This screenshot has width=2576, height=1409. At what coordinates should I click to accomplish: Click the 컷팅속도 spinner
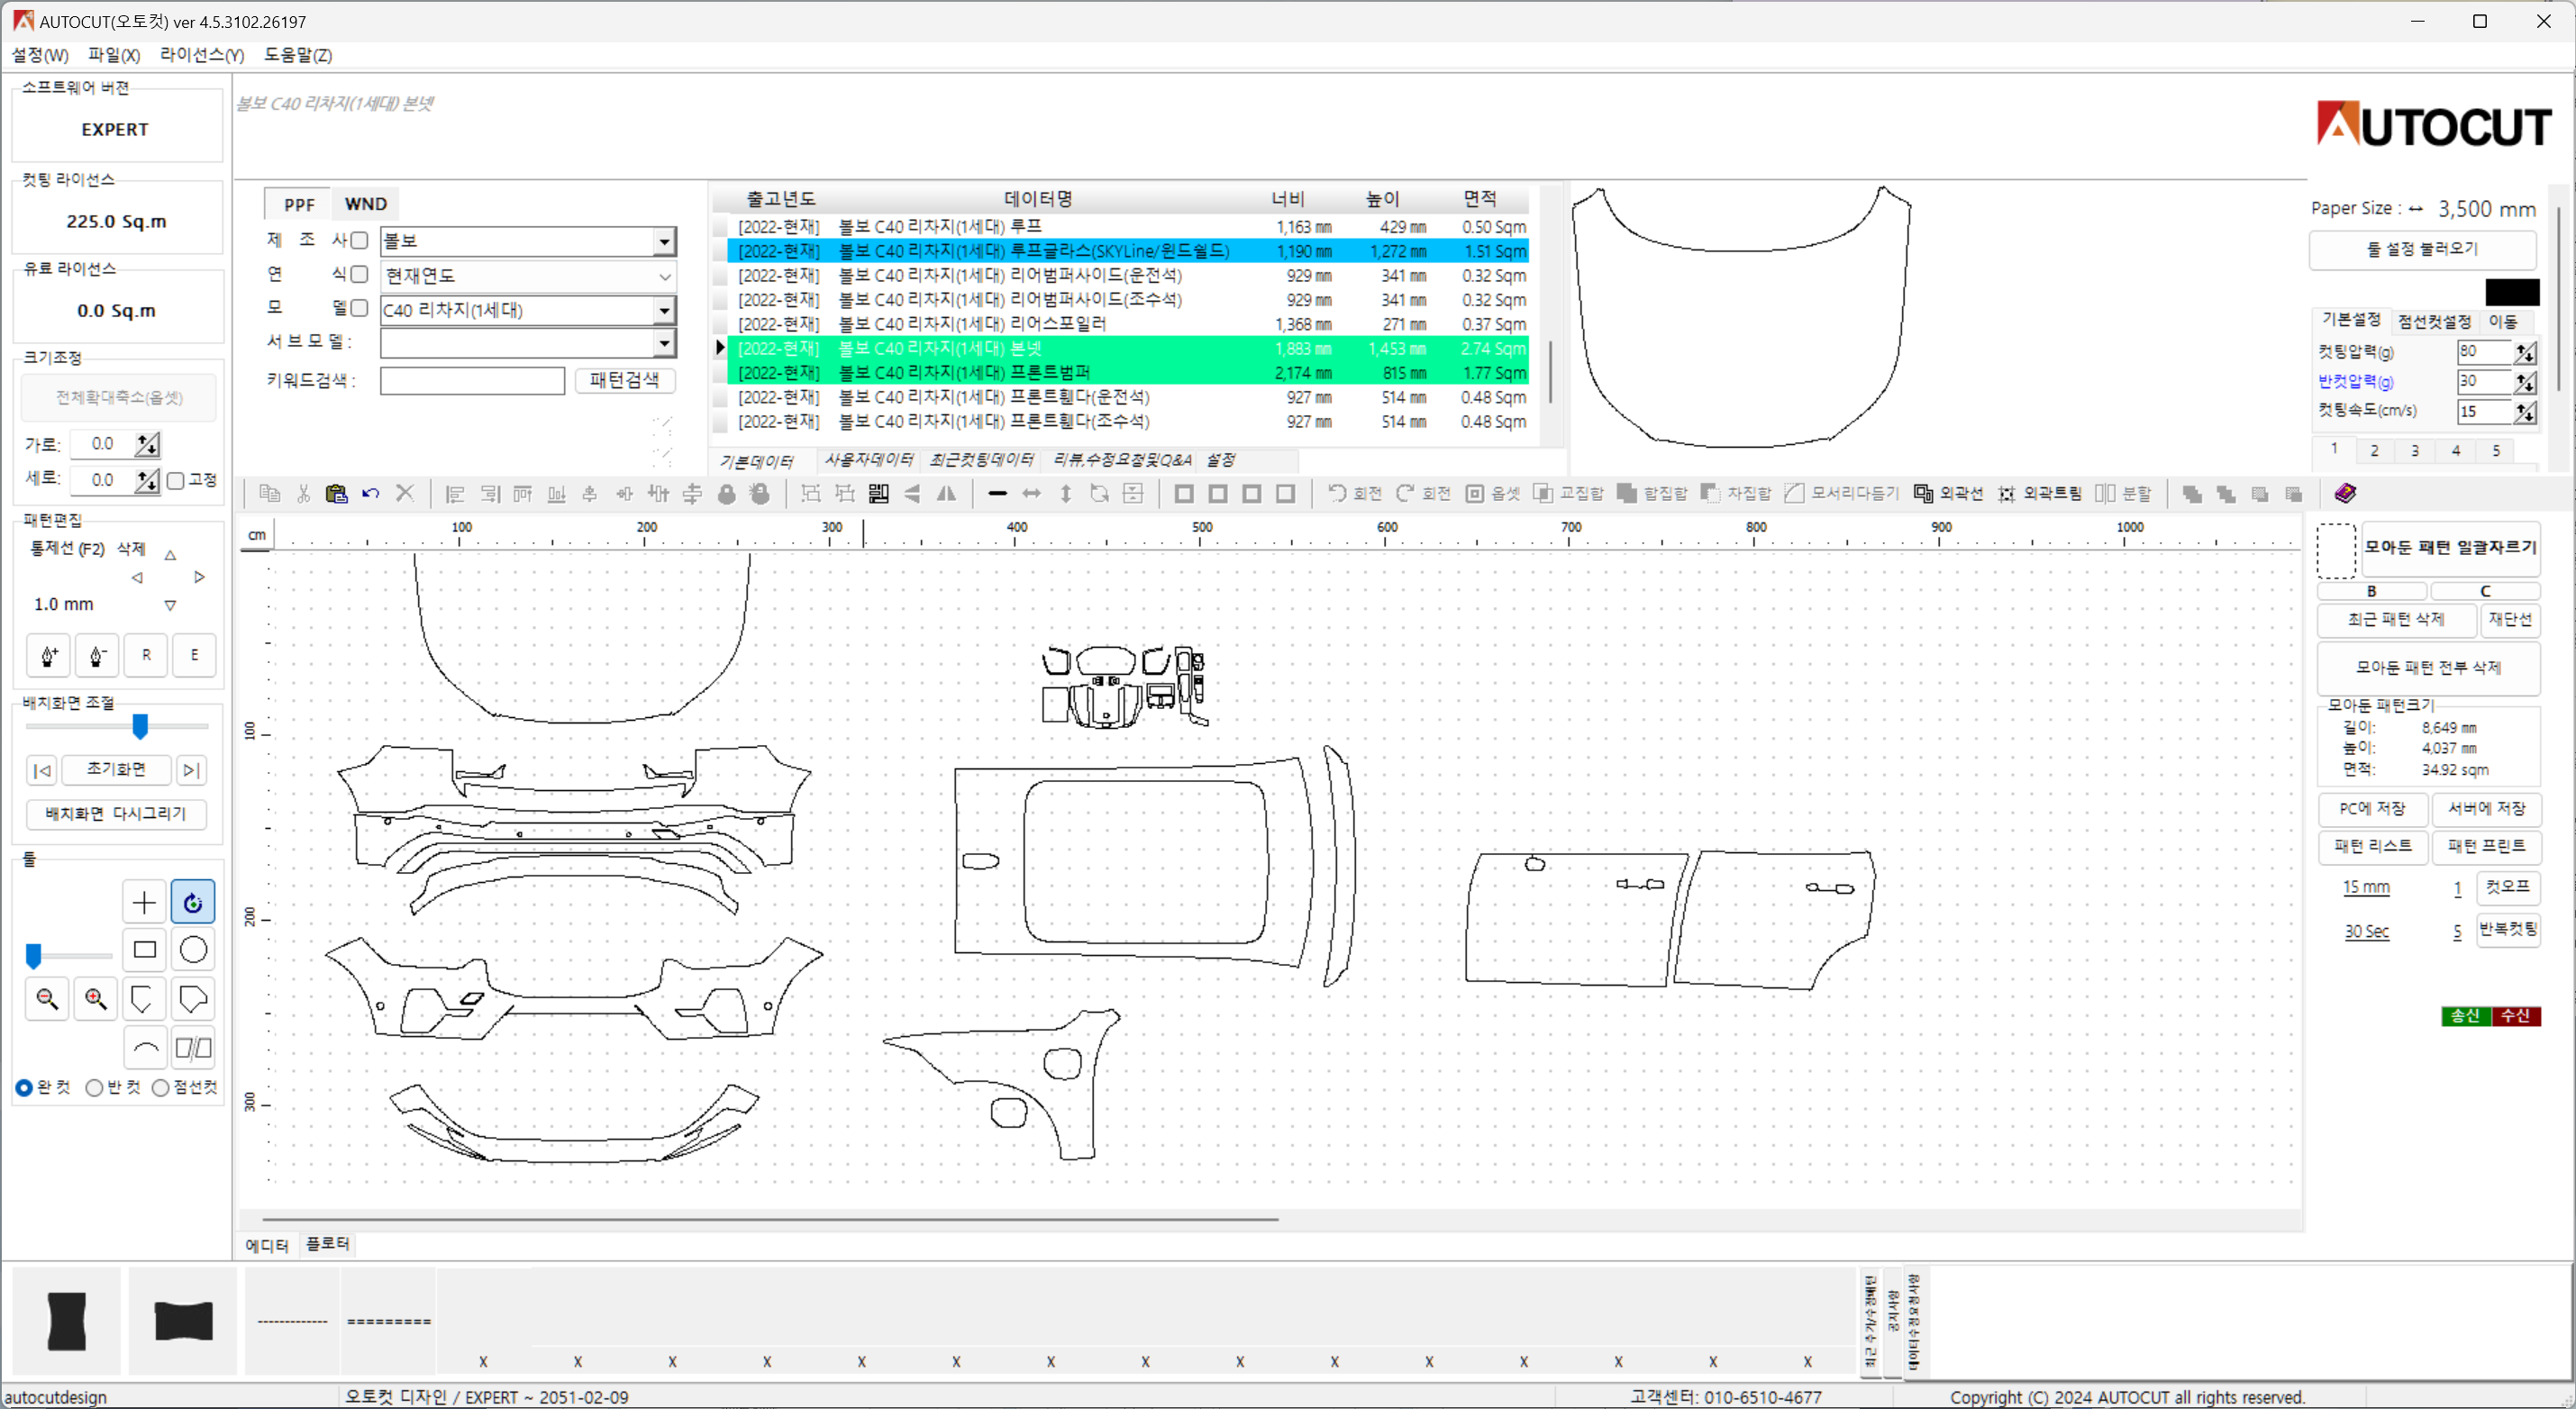pyautogui.click(x=2525, y=412)
